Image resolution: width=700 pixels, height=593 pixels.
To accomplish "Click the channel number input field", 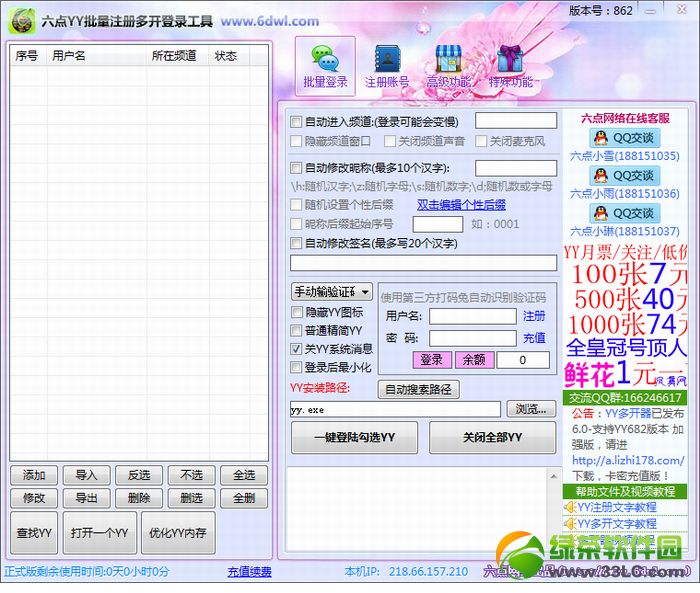I will 516,121.
